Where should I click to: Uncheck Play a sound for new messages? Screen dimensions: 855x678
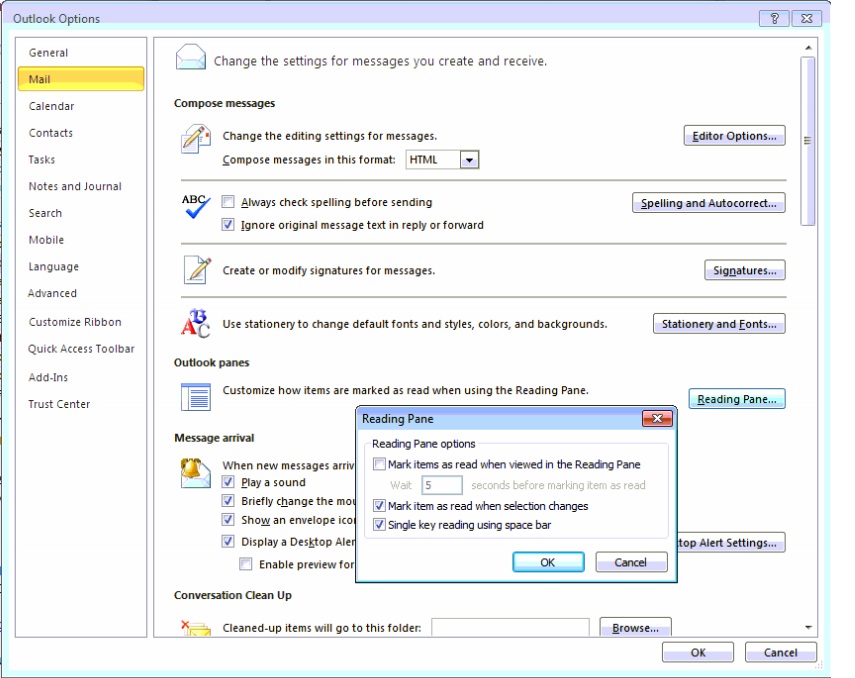pyautogui.click(x=228, y=482)
